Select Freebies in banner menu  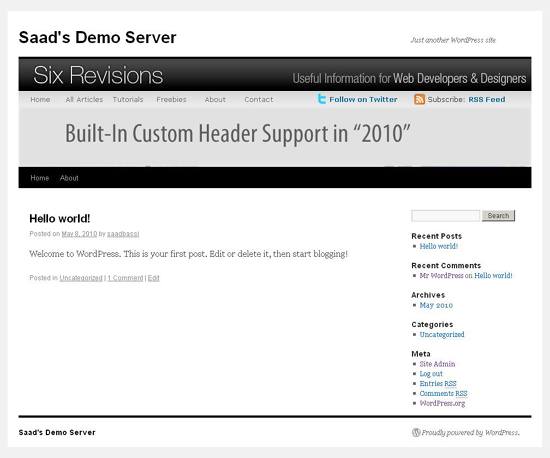coord(172,100)
